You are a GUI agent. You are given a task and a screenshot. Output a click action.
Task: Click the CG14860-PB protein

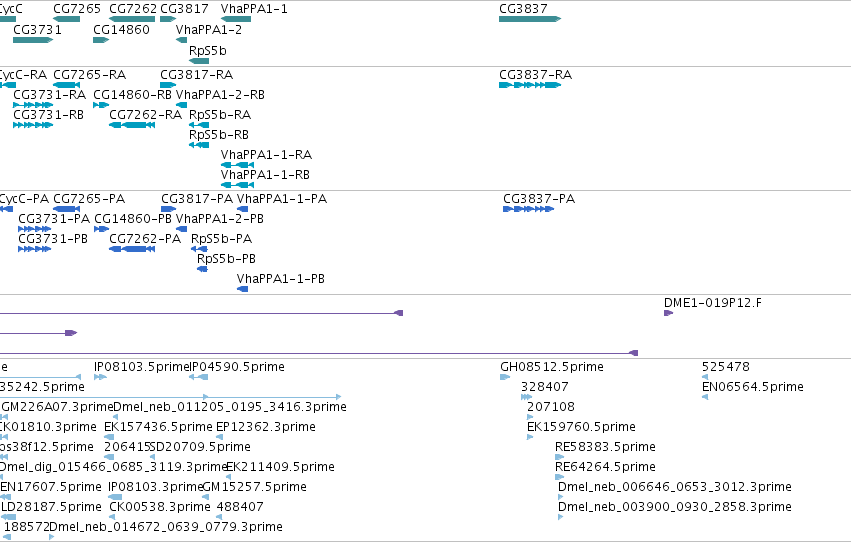[101, 229]
